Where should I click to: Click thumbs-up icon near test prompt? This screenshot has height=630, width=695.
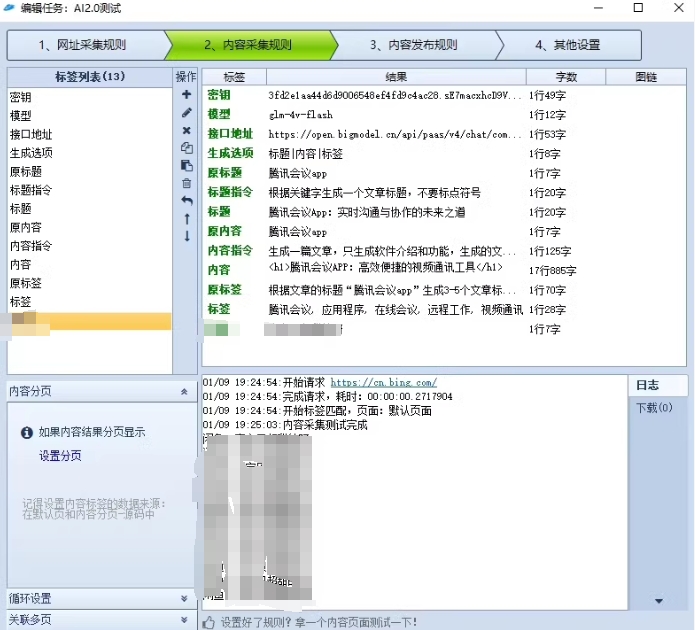pyautogui.click(x=209, y=622)
